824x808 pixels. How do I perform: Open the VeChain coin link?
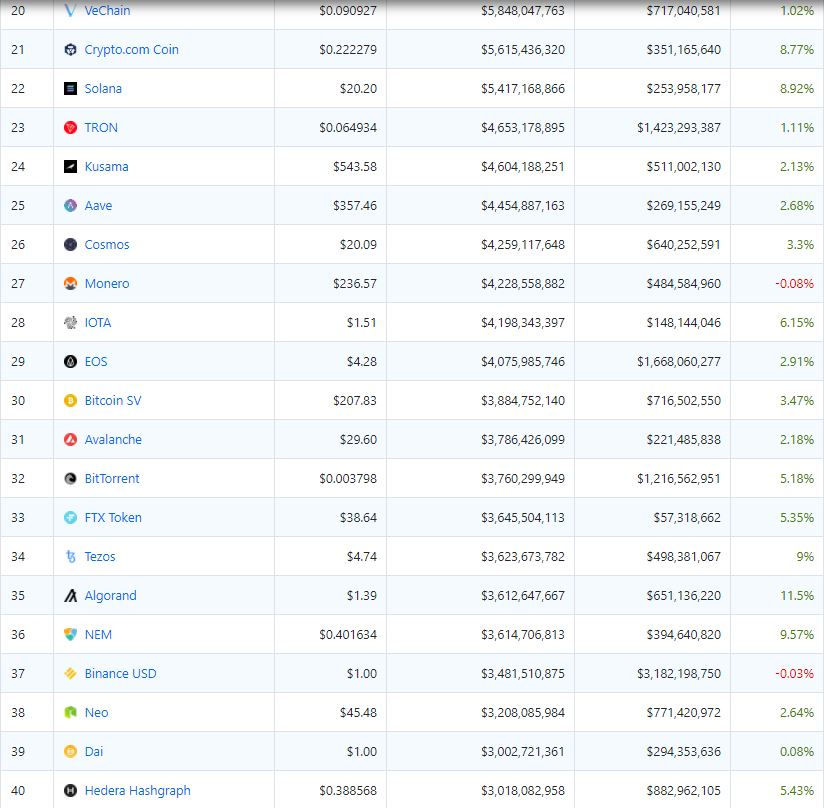(x=107, y=10)
